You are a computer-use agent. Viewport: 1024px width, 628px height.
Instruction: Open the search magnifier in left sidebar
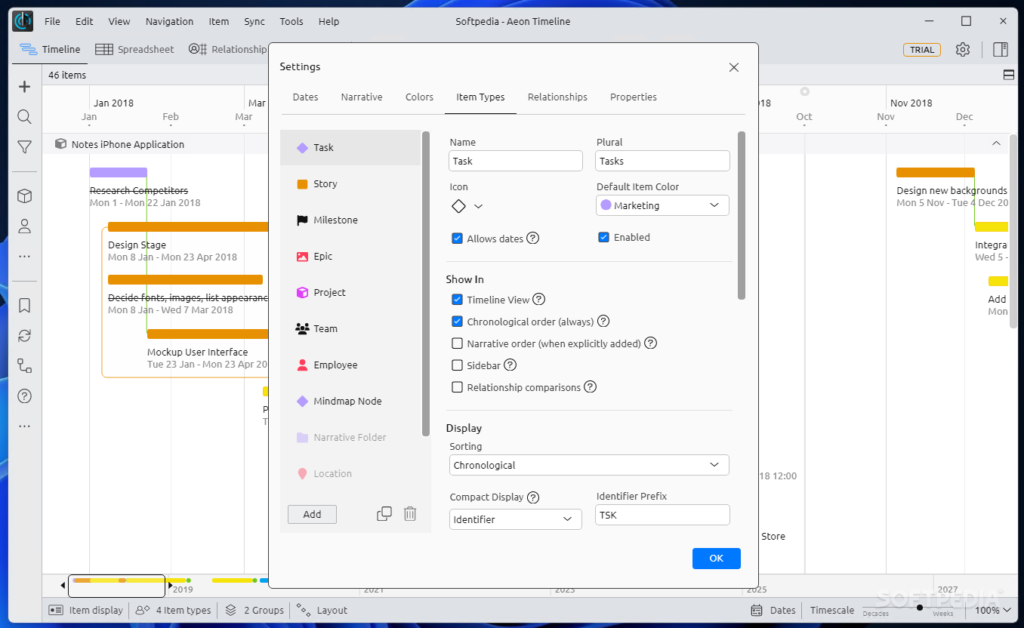pos(25,117)
